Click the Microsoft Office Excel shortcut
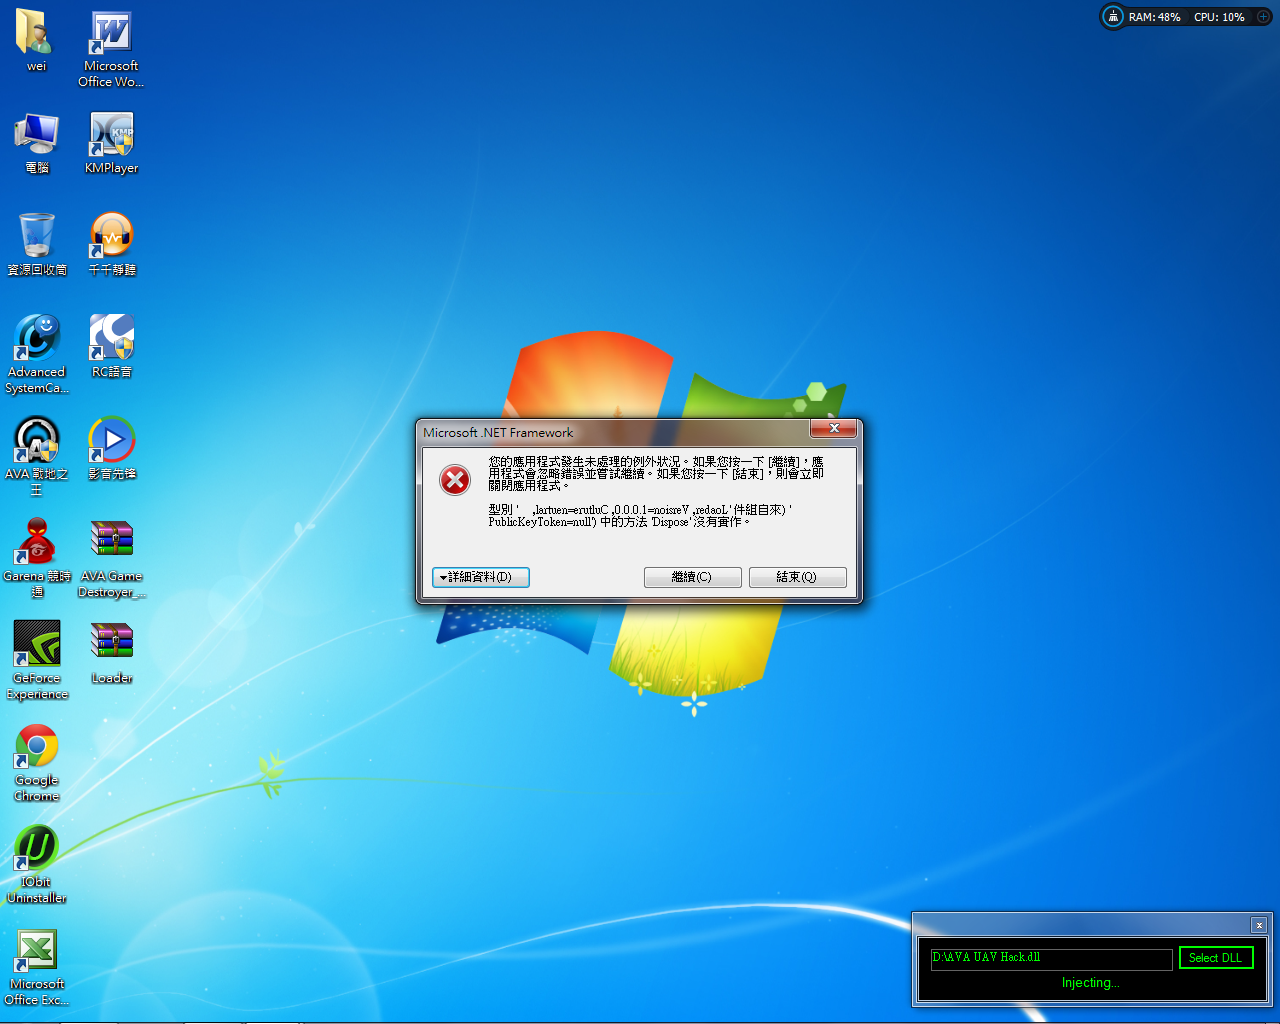Image resolution: width=1280 pixels, height=1024 pixels. pyautogui.click(x=36, y=966)
